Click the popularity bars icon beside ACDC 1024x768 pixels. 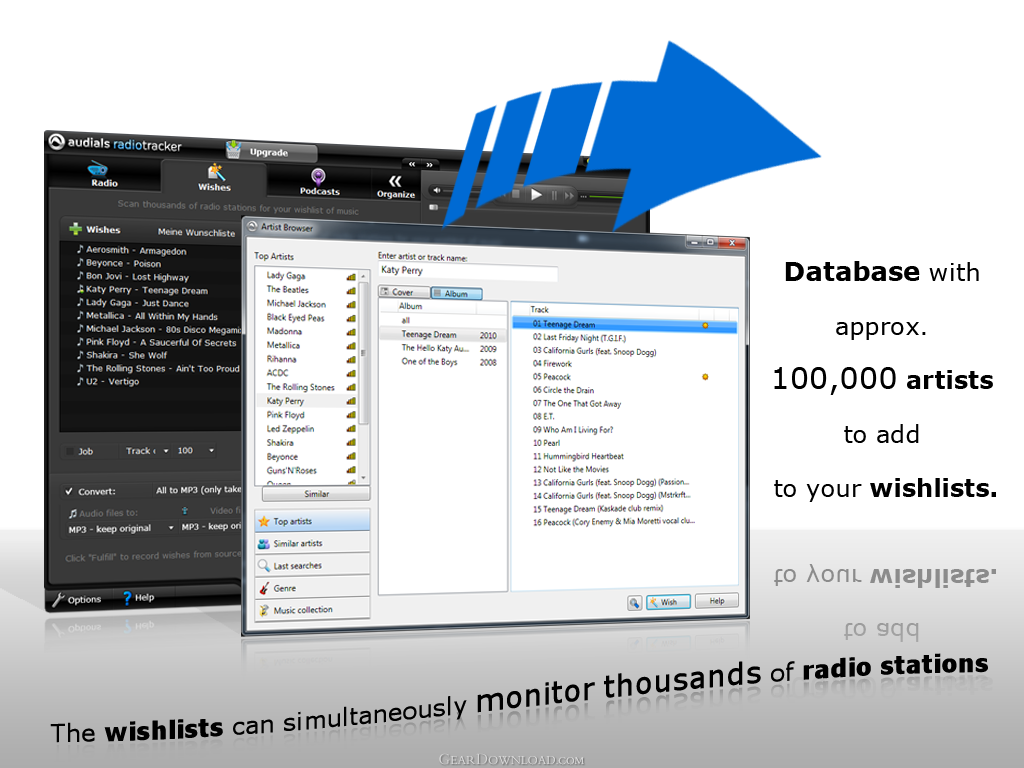pos(351,374)
